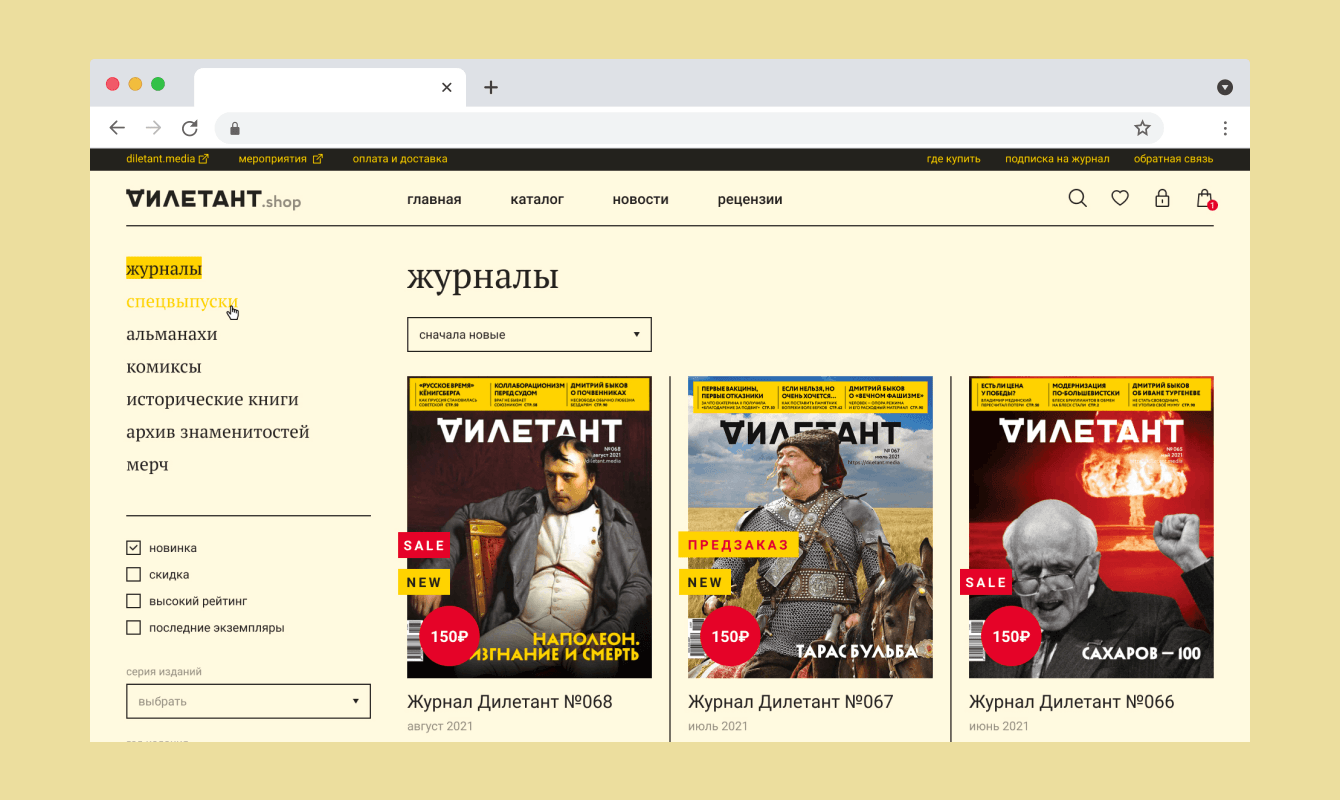Open the diletant.media external link
This screenshot has width=1340, height=800.
[167, 159]
